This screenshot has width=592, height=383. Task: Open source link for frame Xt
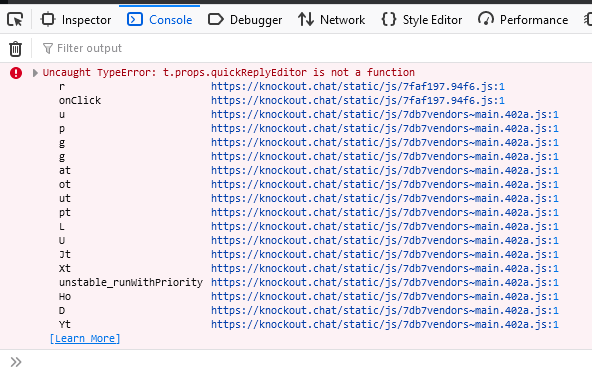[x=385, y=268]
